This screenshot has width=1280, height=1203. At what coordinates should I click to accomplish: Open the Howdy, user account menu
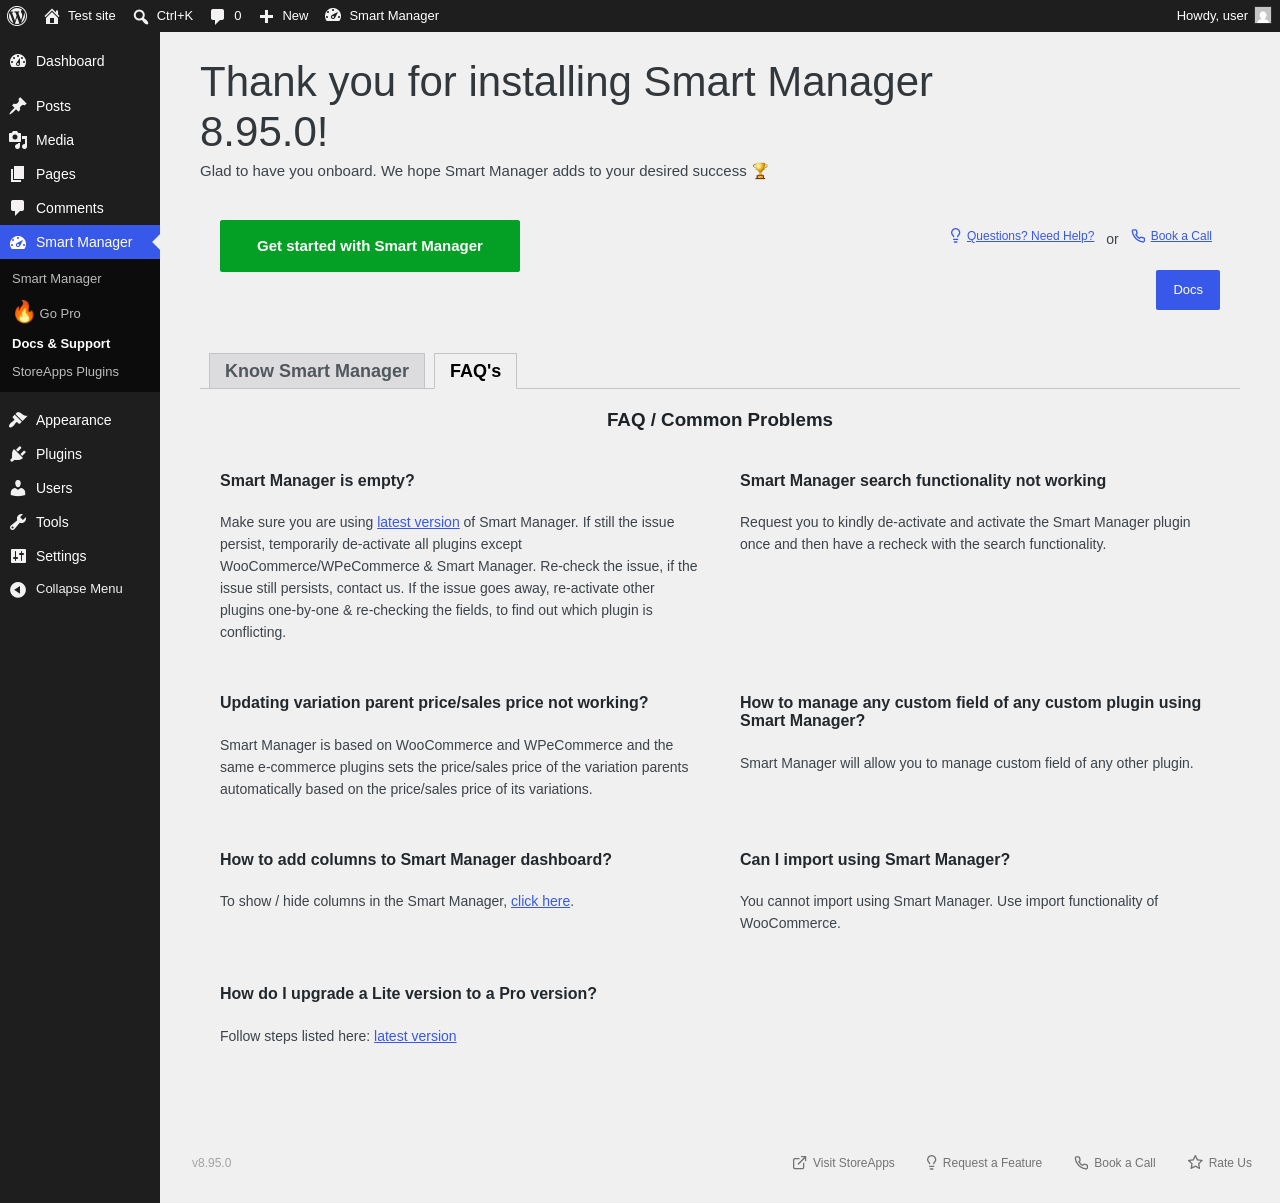click(1223, 16)
